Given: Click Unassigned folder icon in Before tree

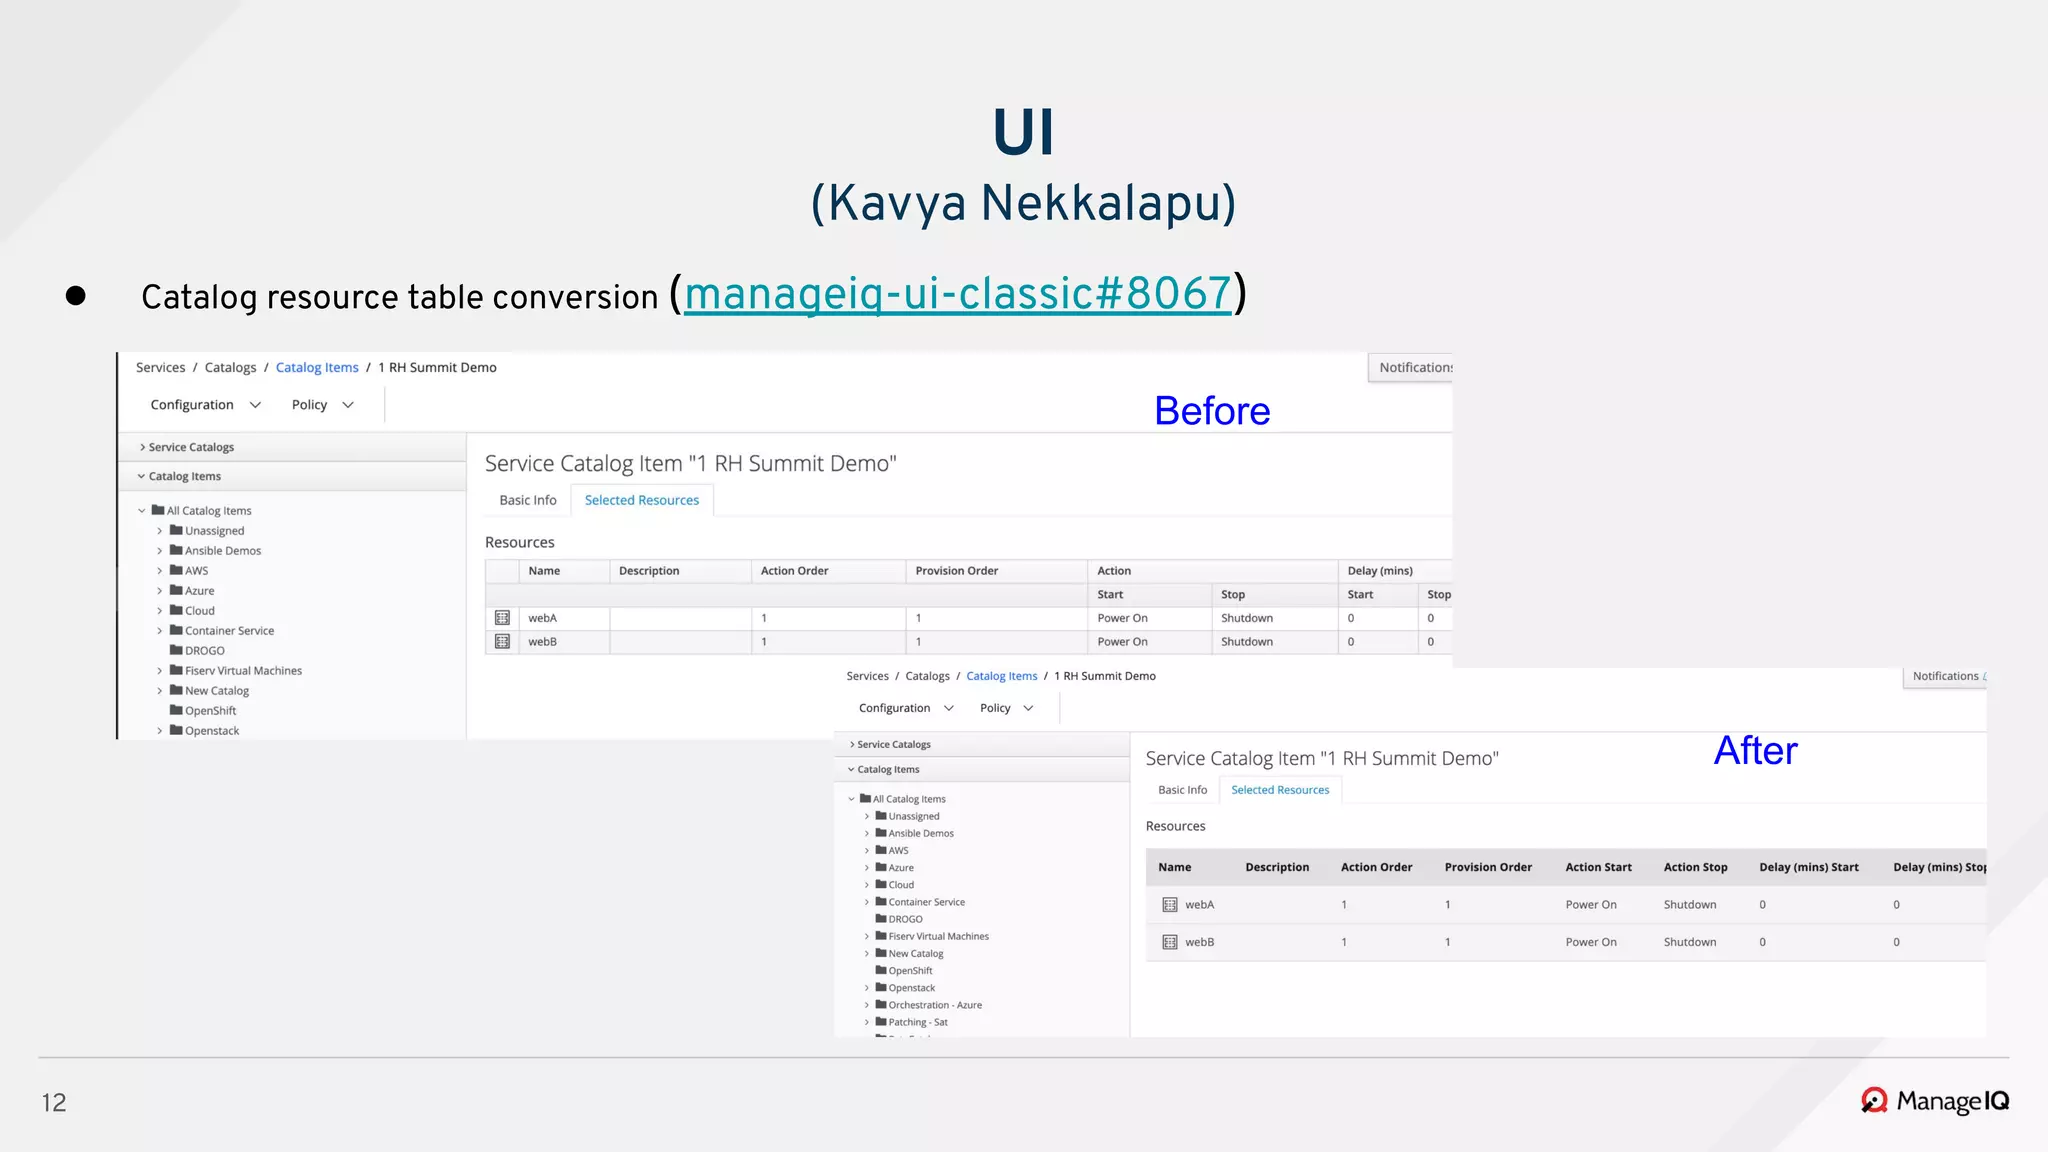Looking at the screenshot, I should [x=176, y=530].
